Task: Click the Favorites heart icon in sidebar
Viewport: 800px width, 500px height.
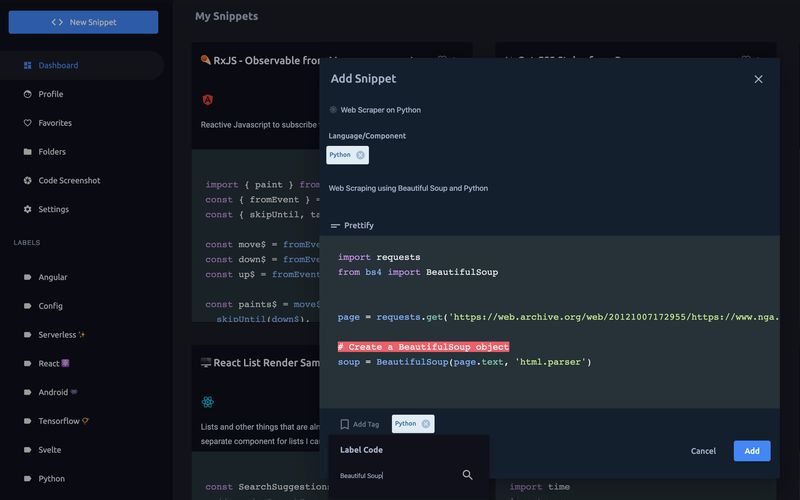Action: coord(28,123)
